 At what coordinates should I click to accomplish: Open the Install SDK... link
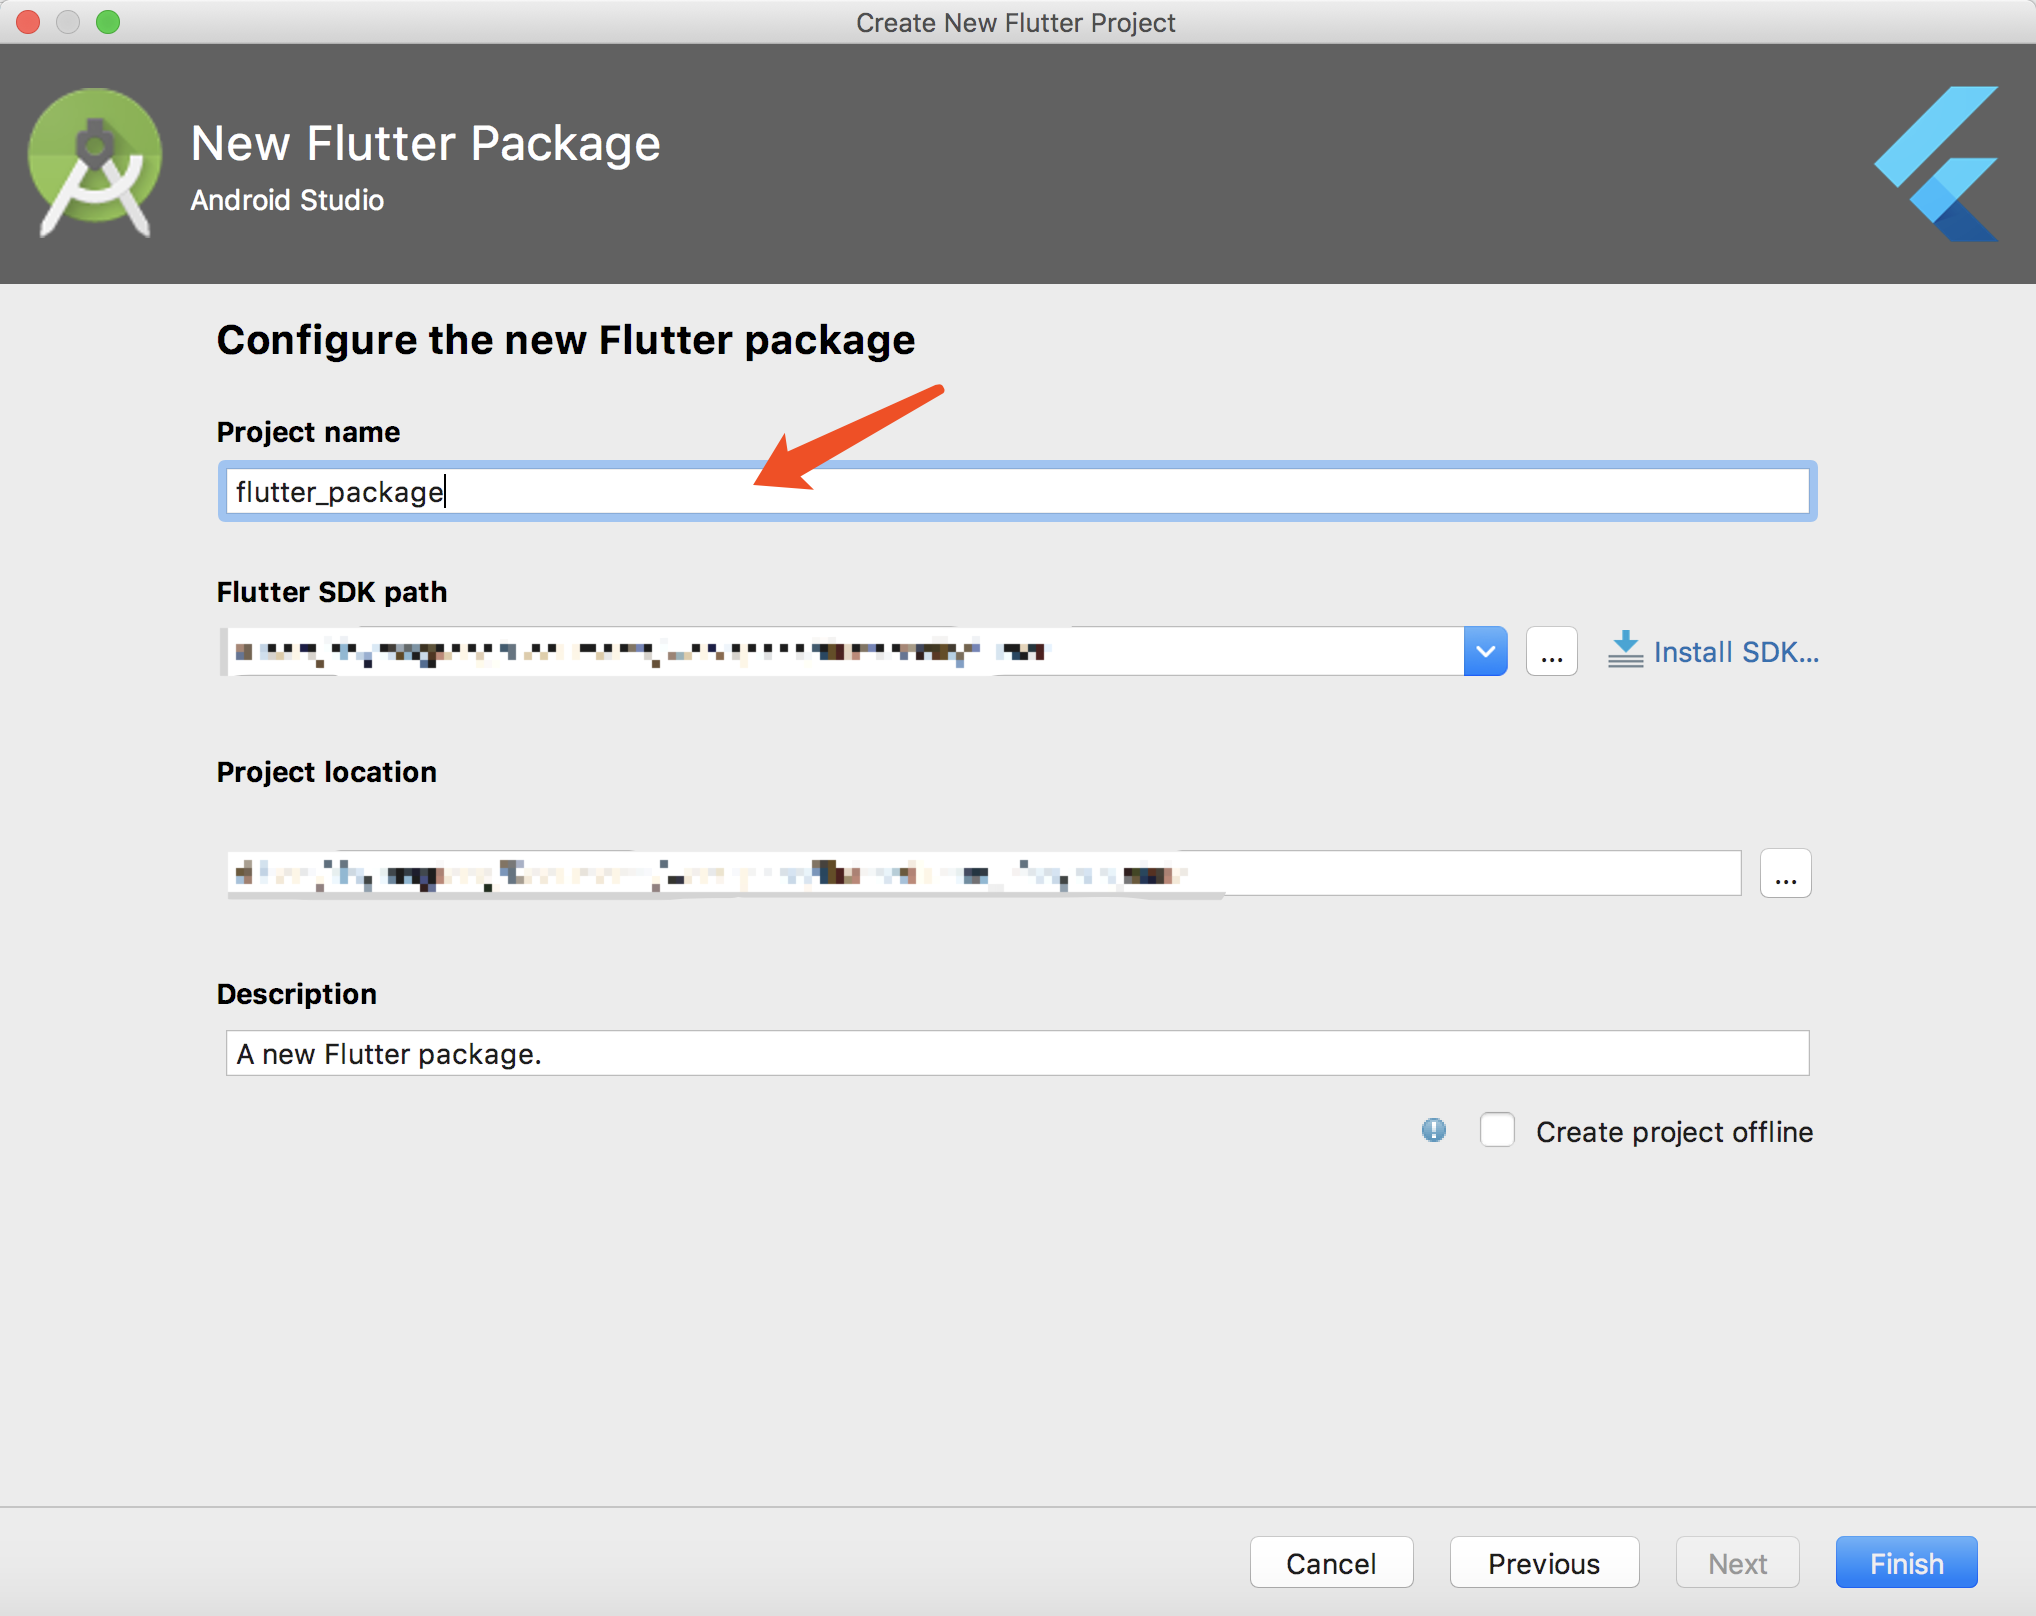pyautogui.click(x=1735, y=652)
